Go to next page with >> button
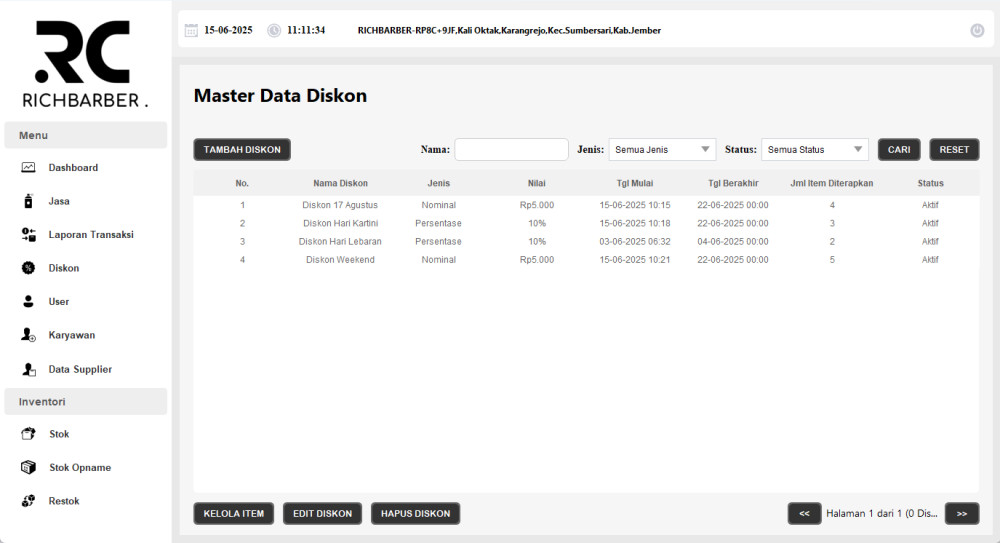1000x543 pixels. coord(961,514)
